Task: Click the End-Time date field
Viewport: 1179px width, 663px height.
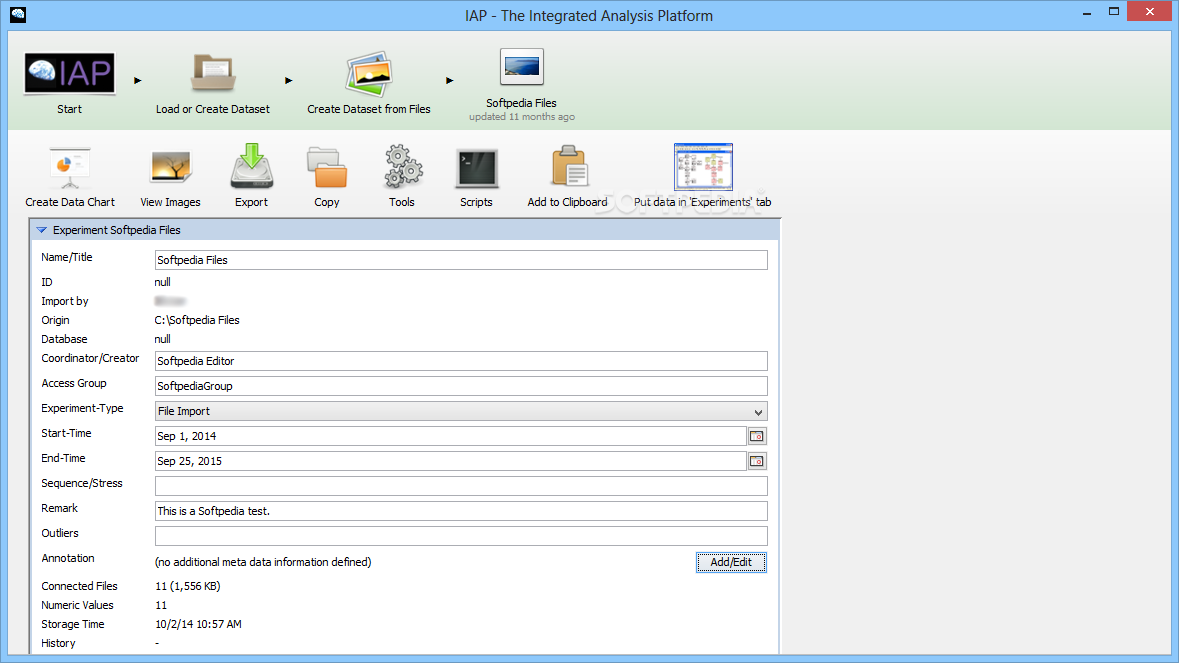Action: [450, 461]
